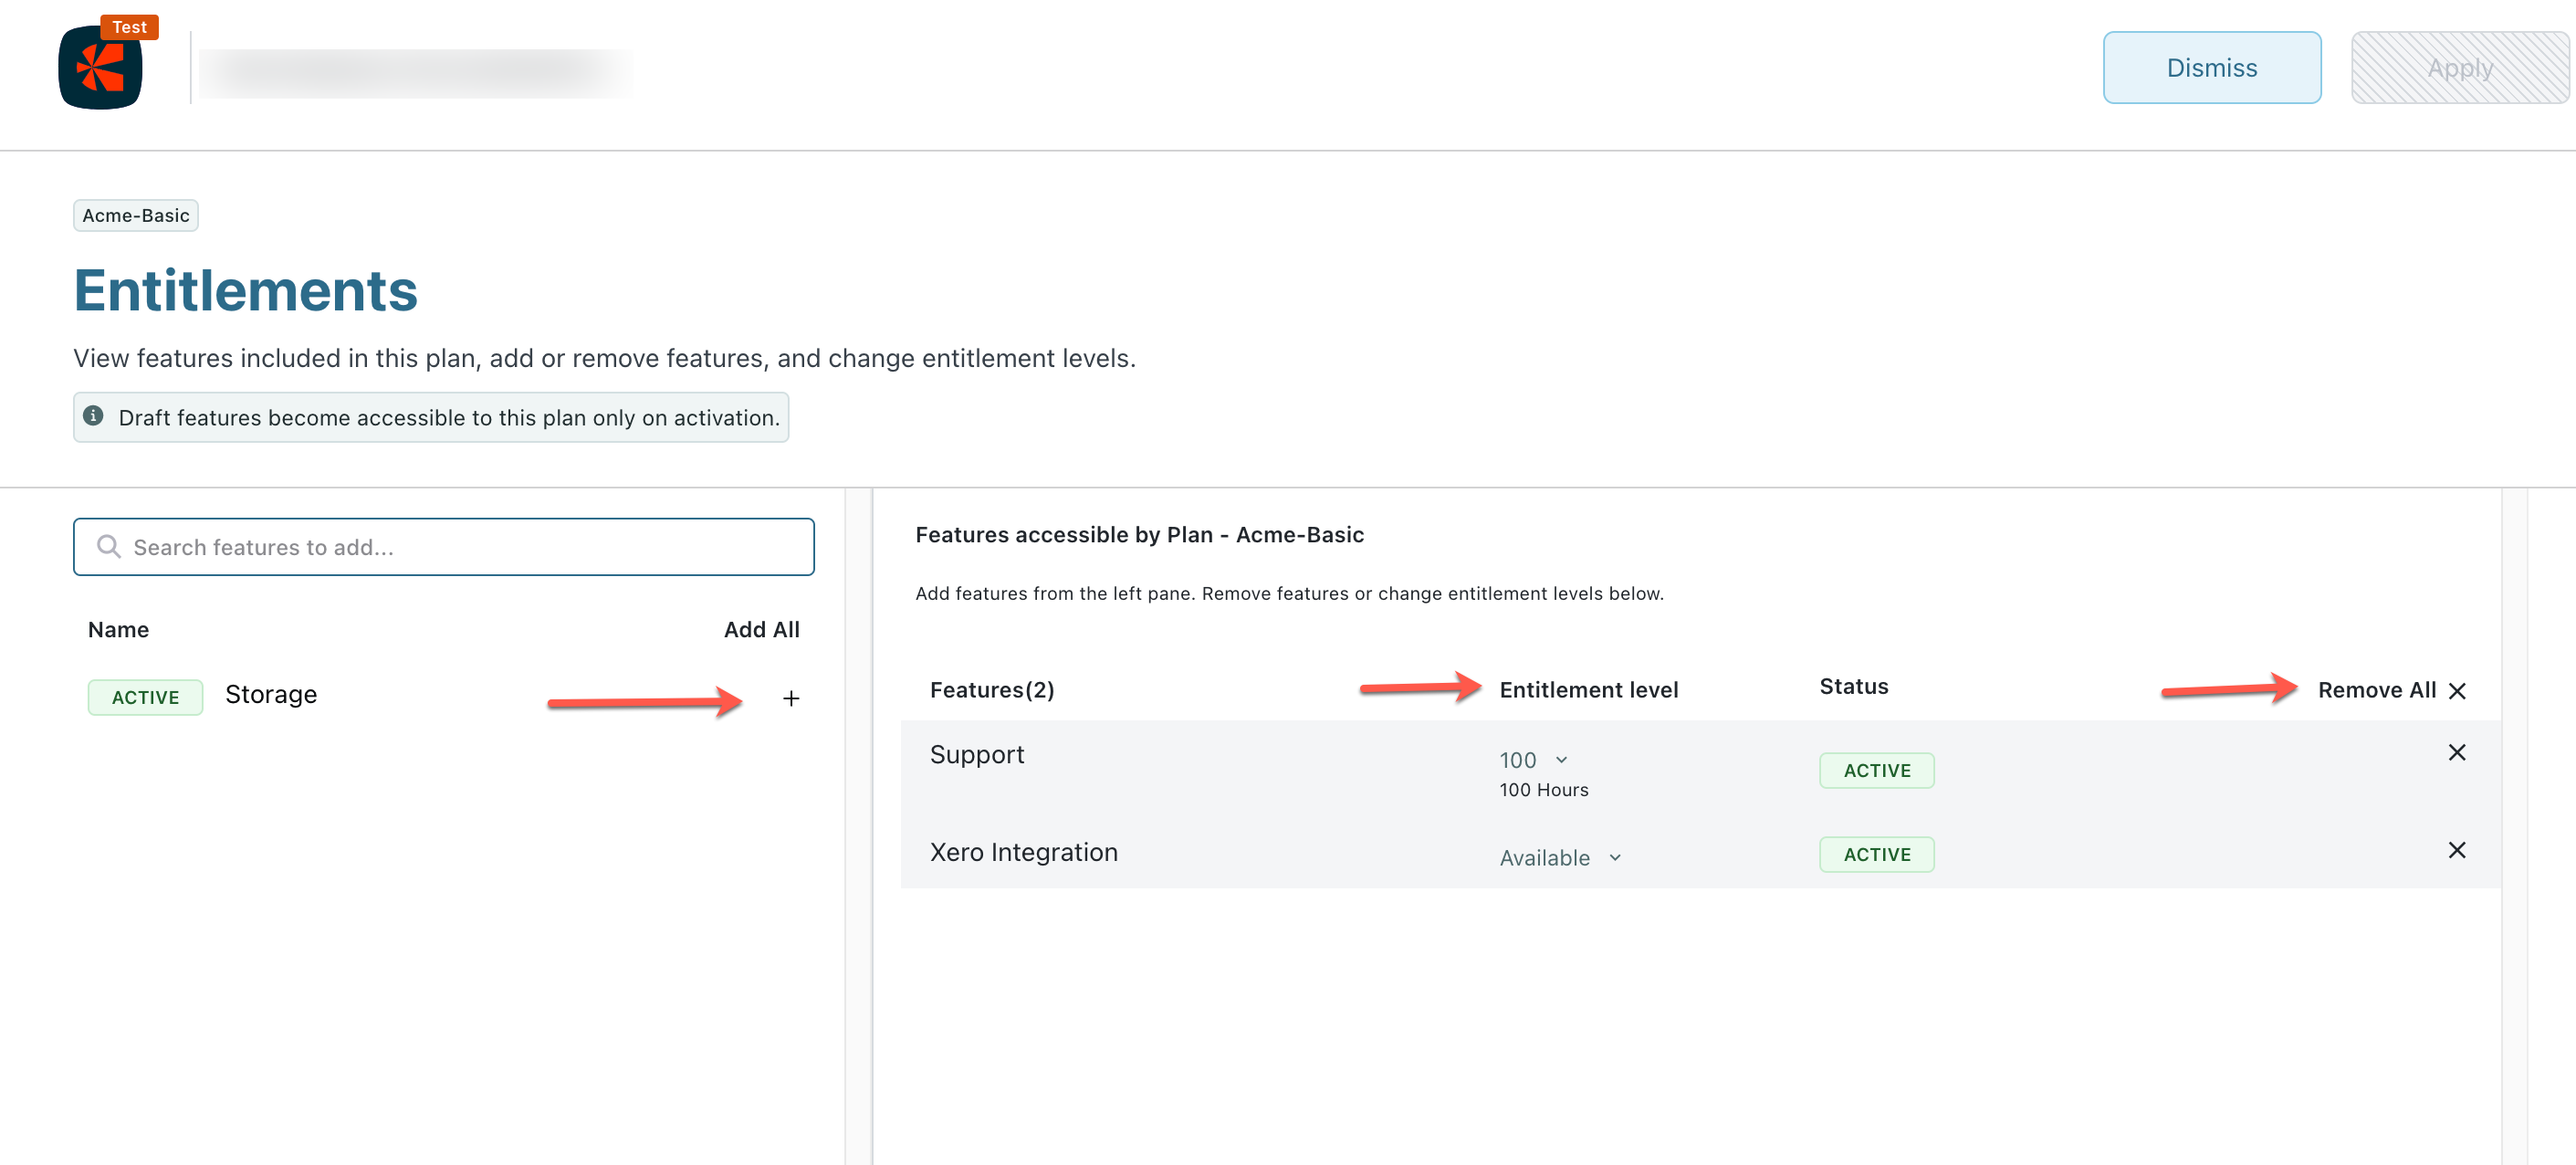Click the magnifier icon in search box
The width and height of the screenshot is (2576, 1165).
108,546
